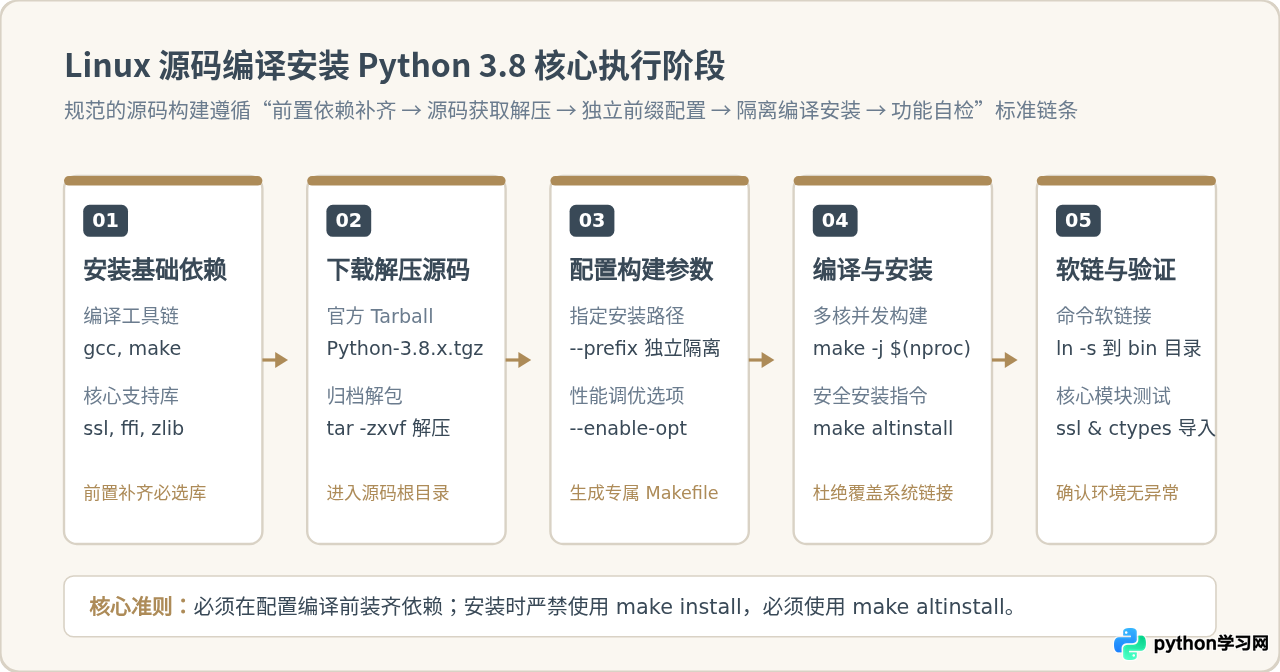1280x672 pixels.
Task: Select the text "ssl, ffi, zlib"
Action: [x=134, y=429]
